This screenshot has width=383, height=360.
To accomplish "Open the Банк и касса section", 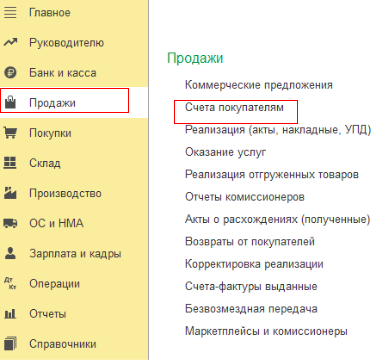I will tap(63, 73).
